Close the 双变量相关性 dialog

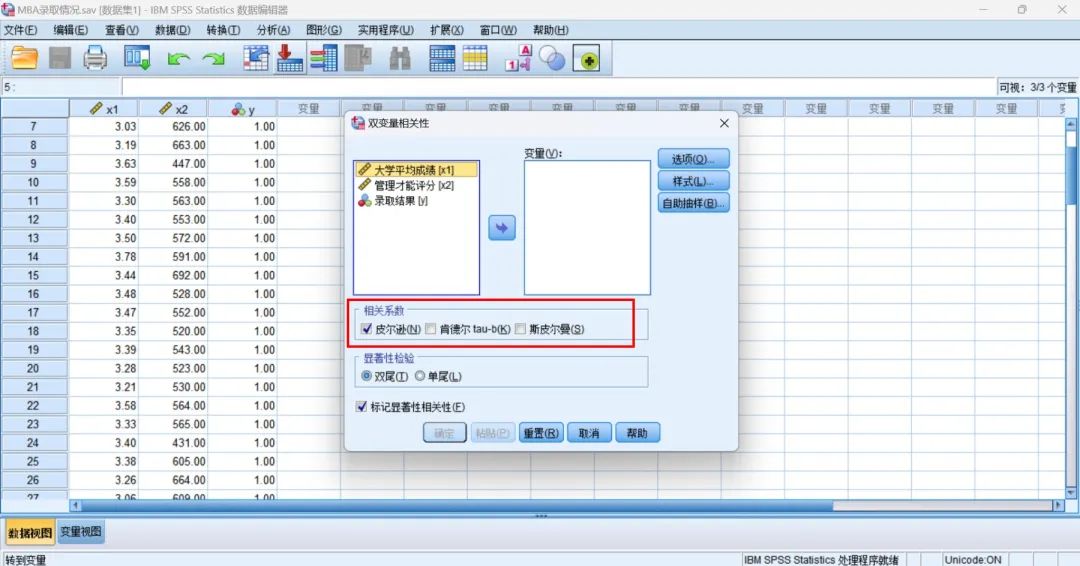click(724, 123)
